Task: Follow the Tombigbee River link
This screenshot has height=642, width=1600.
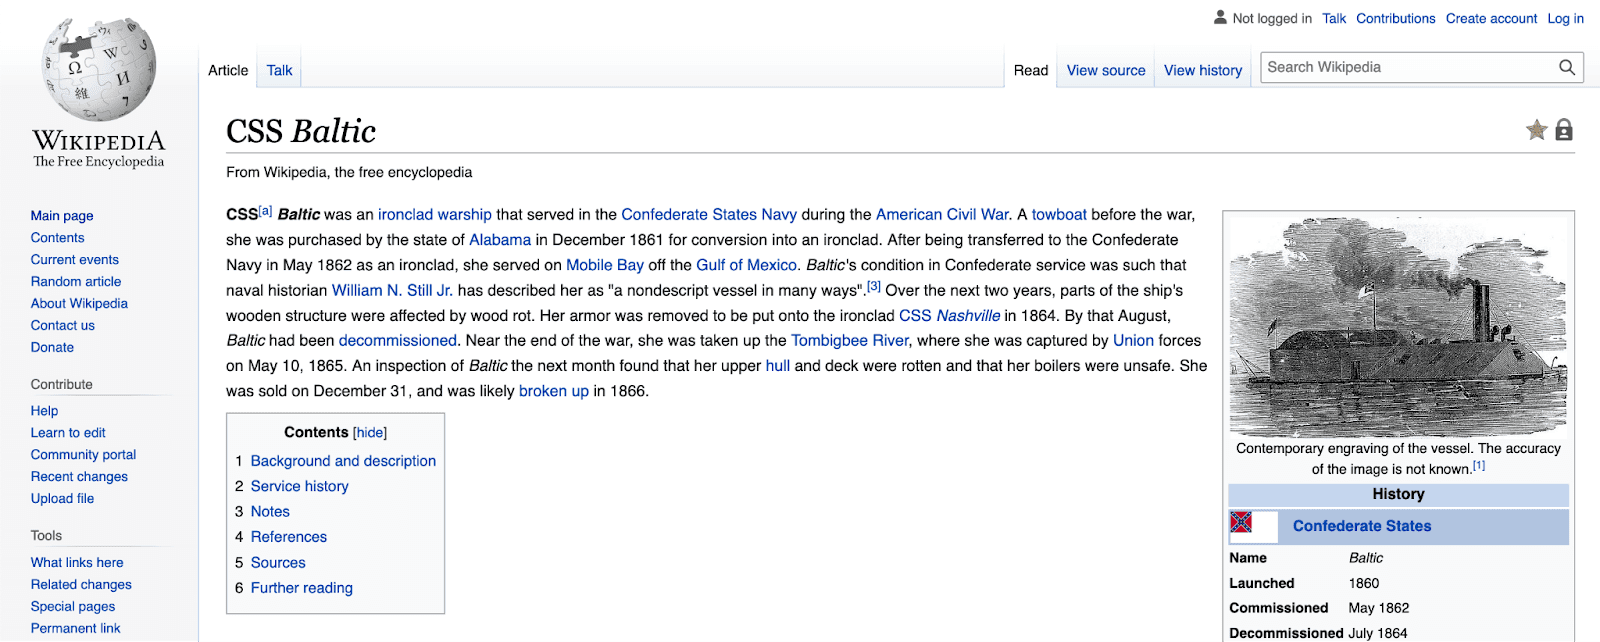Action: coord(850,341)
